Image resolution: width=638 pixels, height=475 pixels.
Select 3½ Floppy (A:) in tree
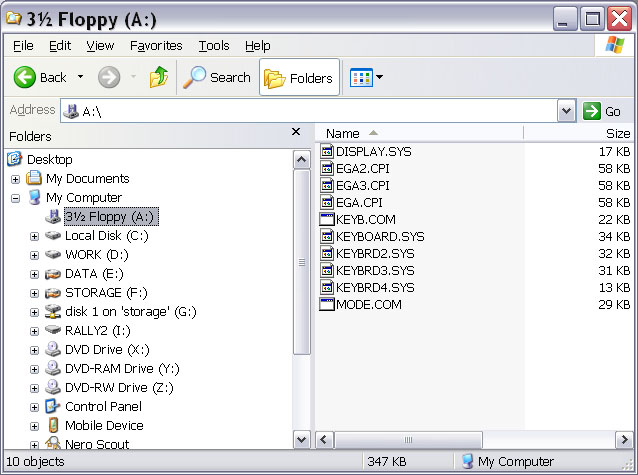tap(111, 217)
